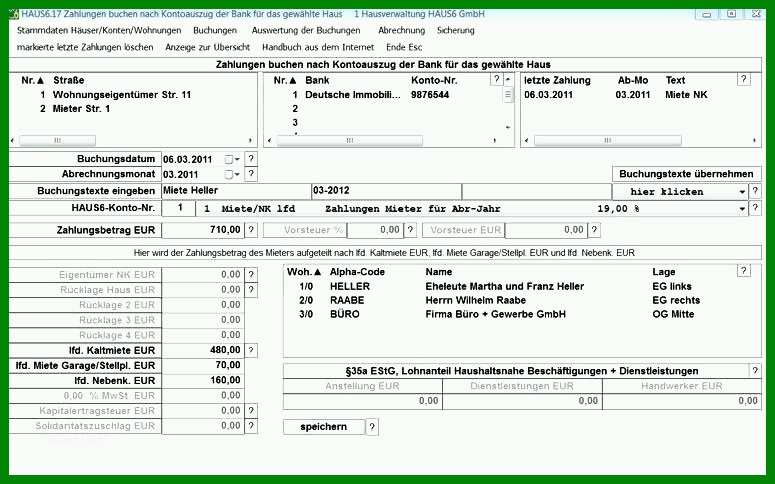Click the third empty booking text field
This screenshot has width=775, height=484.
pyautogui.click(x=536, y=190)
